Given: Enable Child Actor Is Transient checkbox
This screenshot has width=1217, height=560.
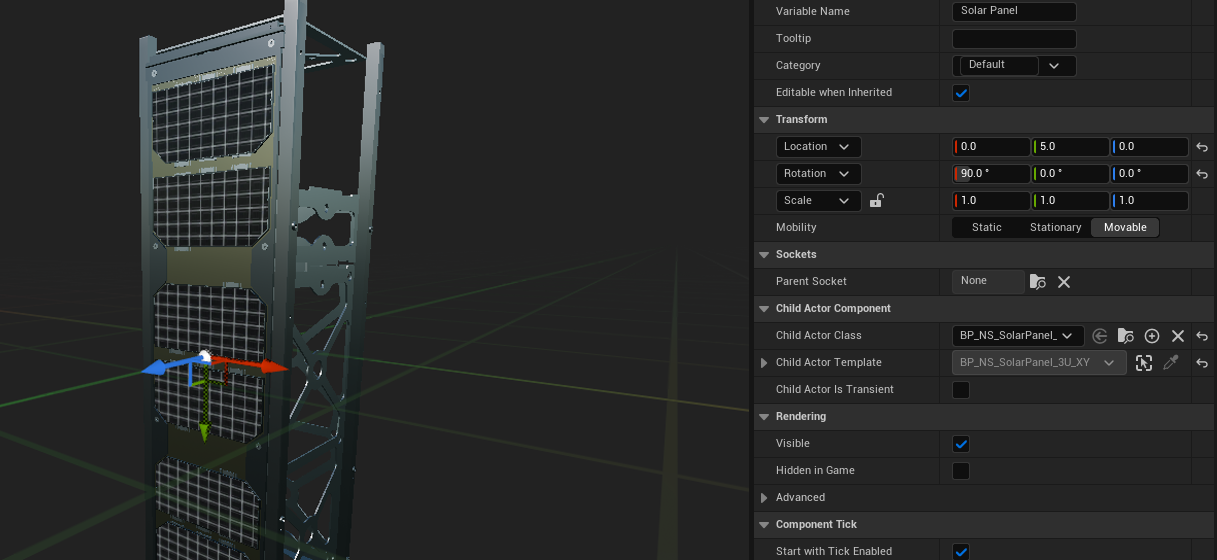Looking at the screenshot, I should point(961,390).
